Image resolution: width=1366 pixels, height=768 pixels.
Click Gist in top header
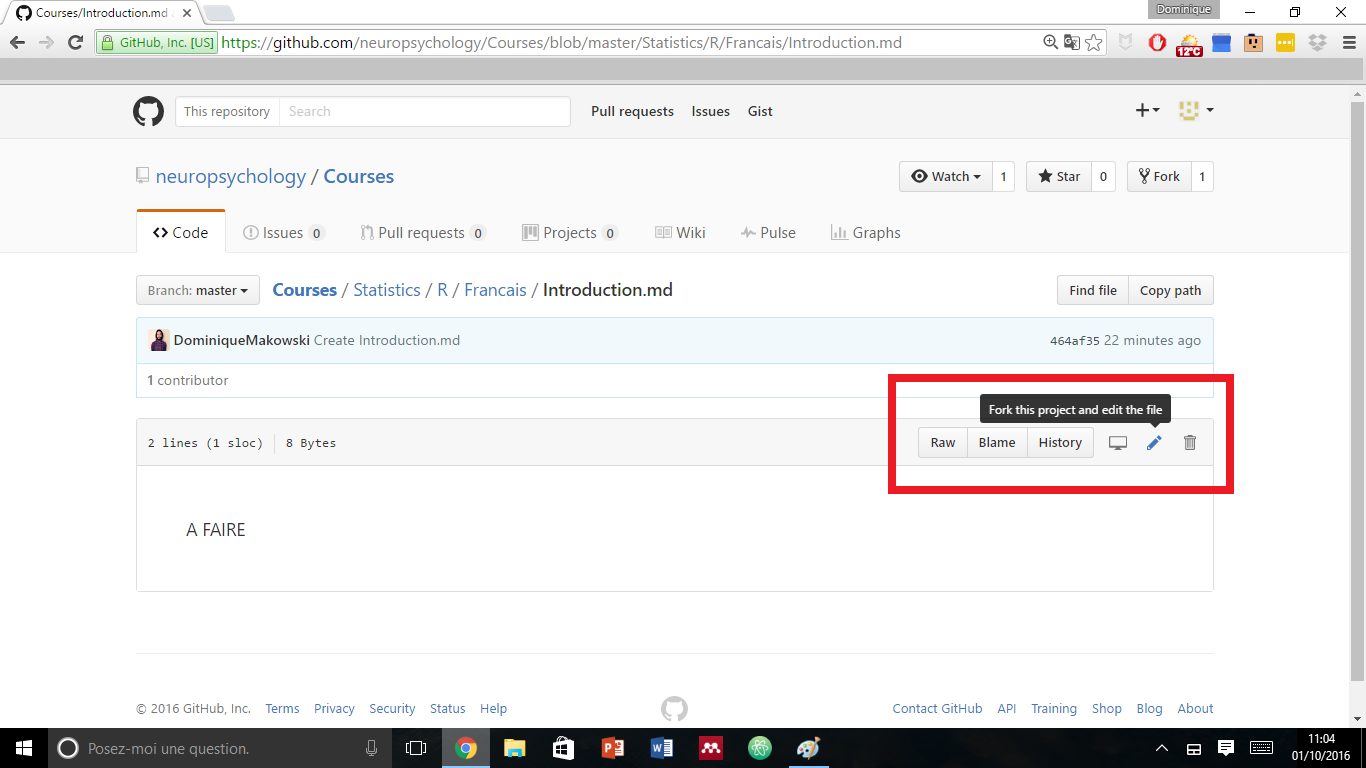pos(760,111)
